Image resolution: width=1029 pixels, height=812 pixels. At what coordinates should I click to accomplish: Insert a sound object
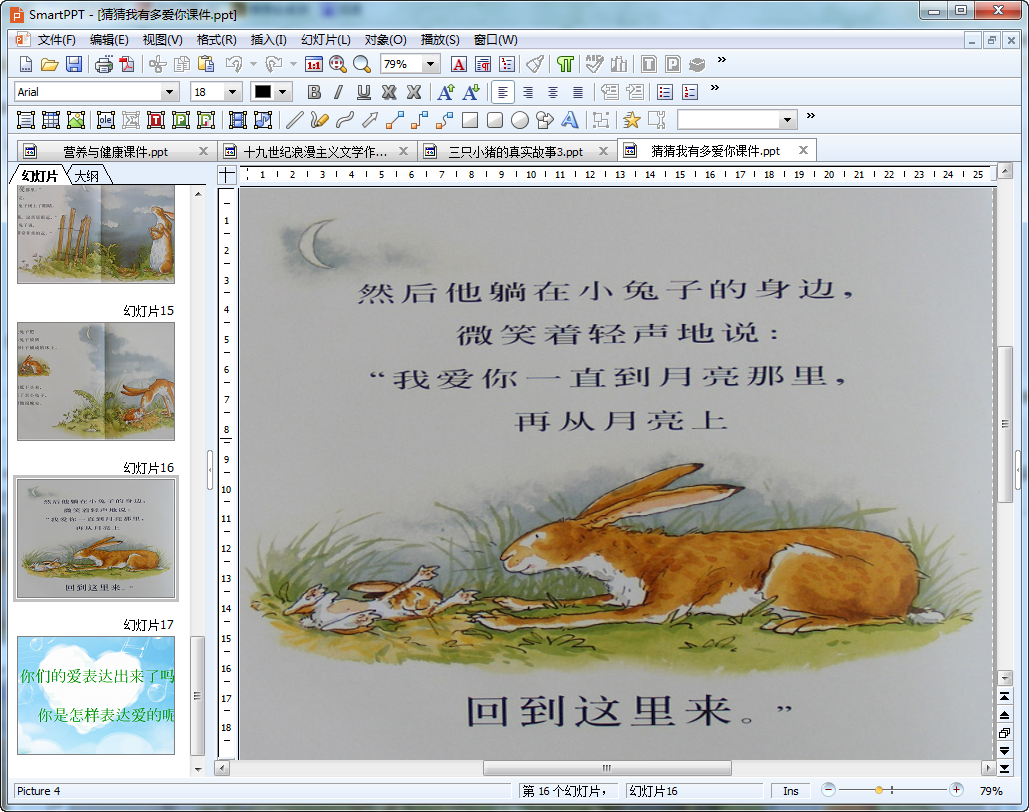[262, 119]
